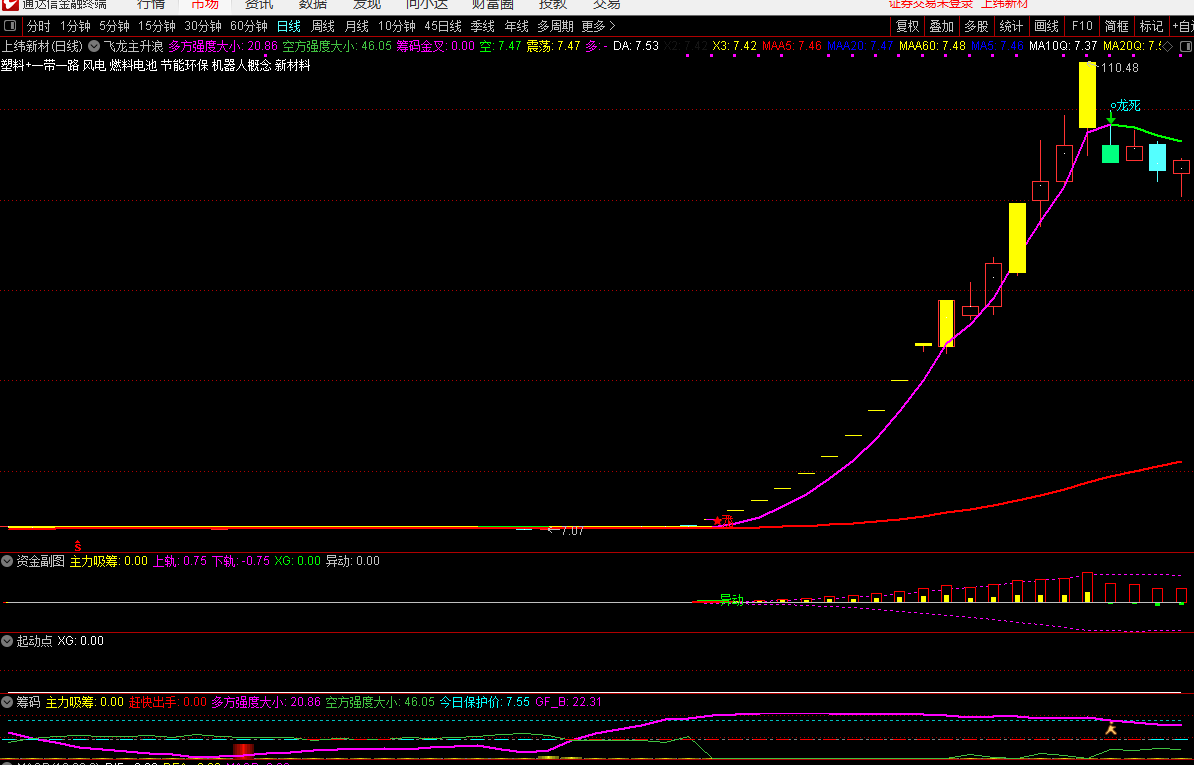Click the green candlestick under 龙死
The height and width of the screenshot is (765, 1194).
1110,154
